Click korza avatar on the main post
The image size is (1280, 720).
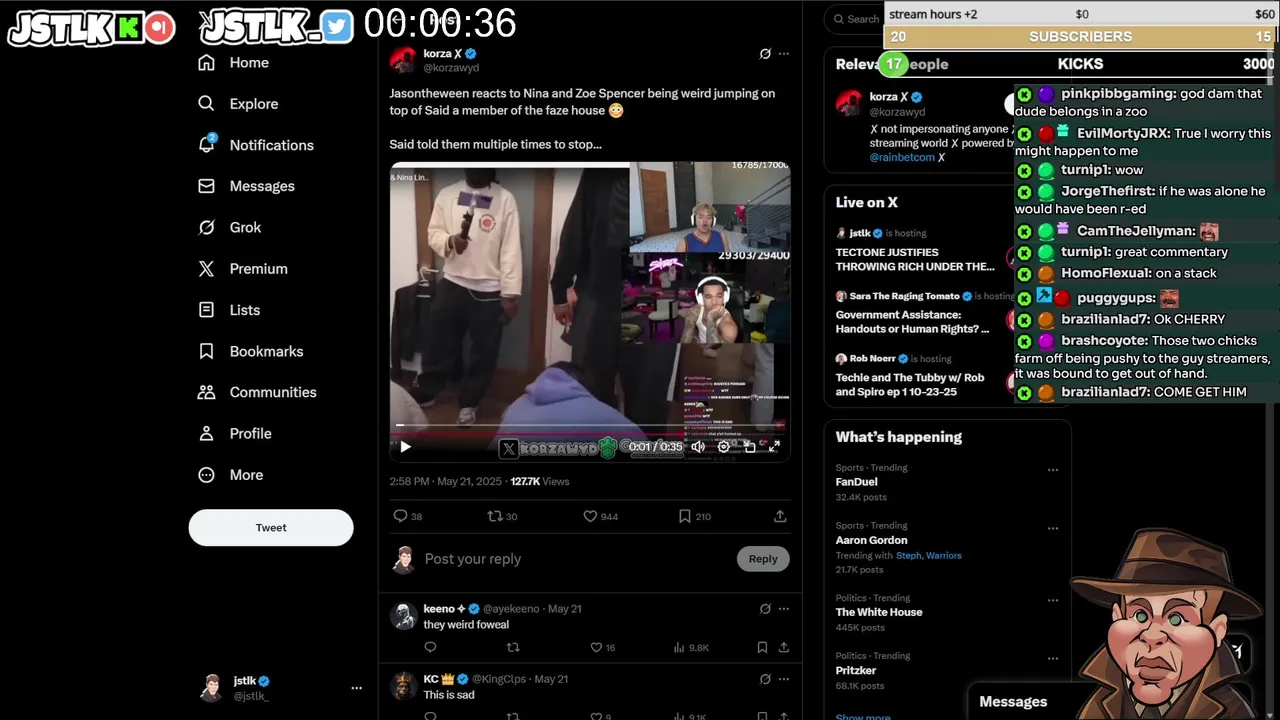pyautogui.click(x=403, y=60)
